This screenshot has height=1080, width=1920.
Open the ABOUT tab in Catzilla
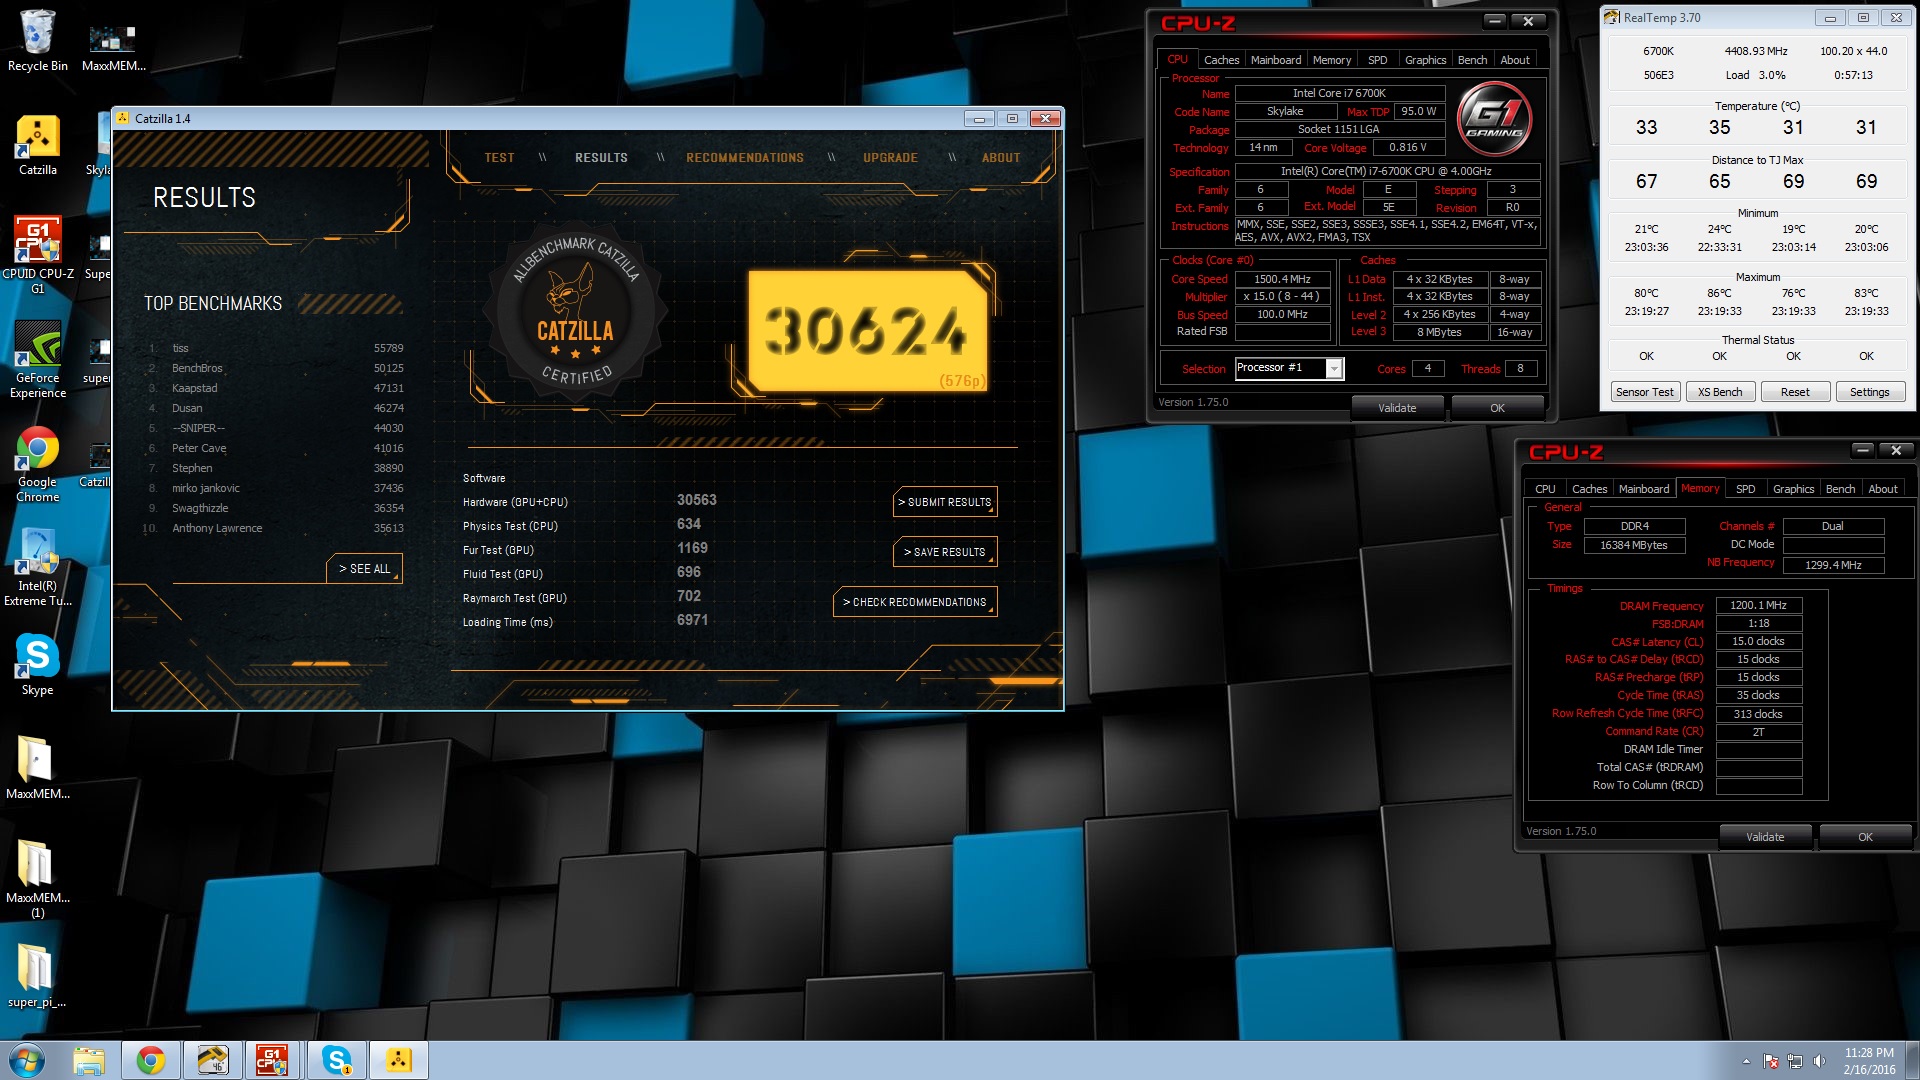(x=1001, y=158)
